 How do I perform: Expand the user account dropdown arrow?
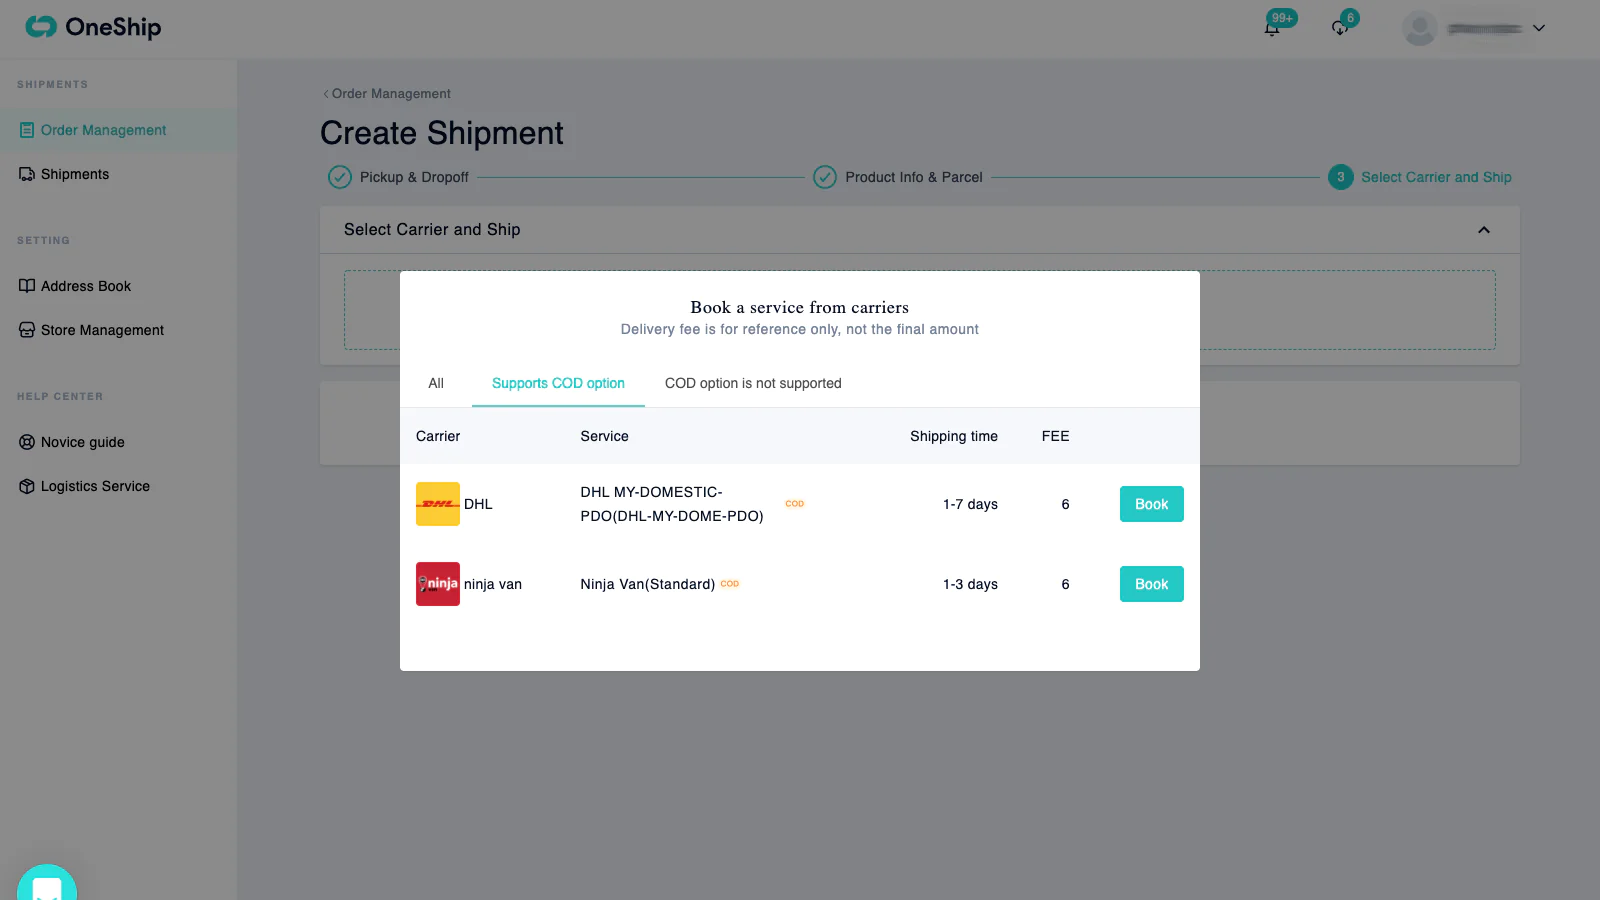1539,28
